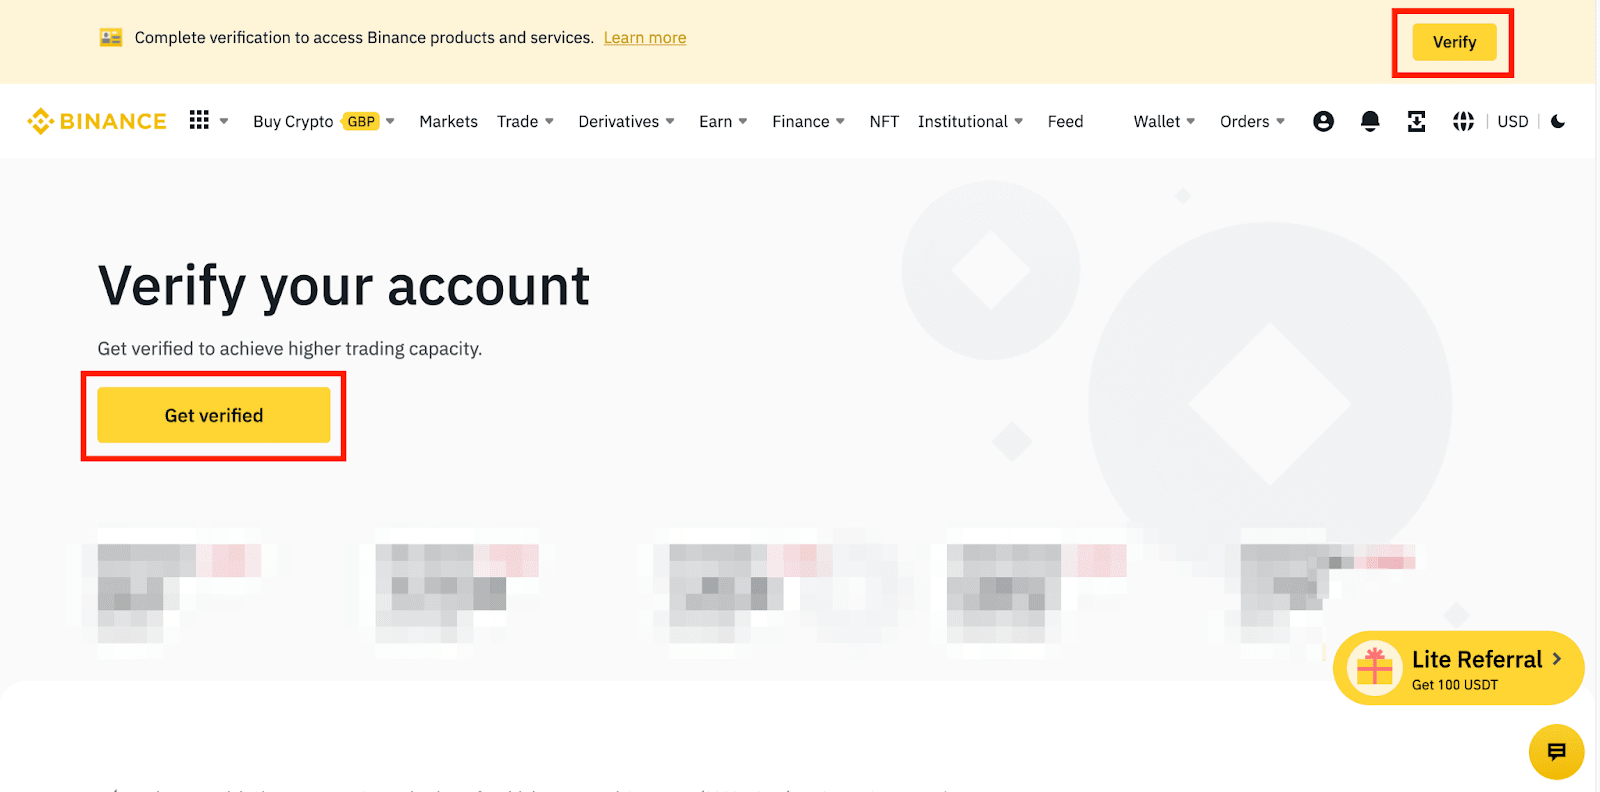Open the apps grid menu icon
Image resolution: width=1600 pixels, height=792 pixels.
(199, 121)
